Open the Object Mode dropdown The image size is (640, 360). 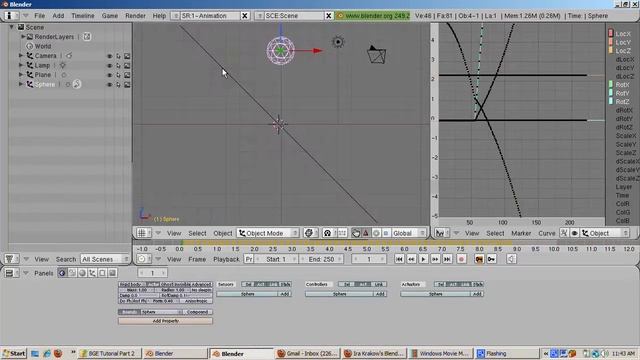268,233
